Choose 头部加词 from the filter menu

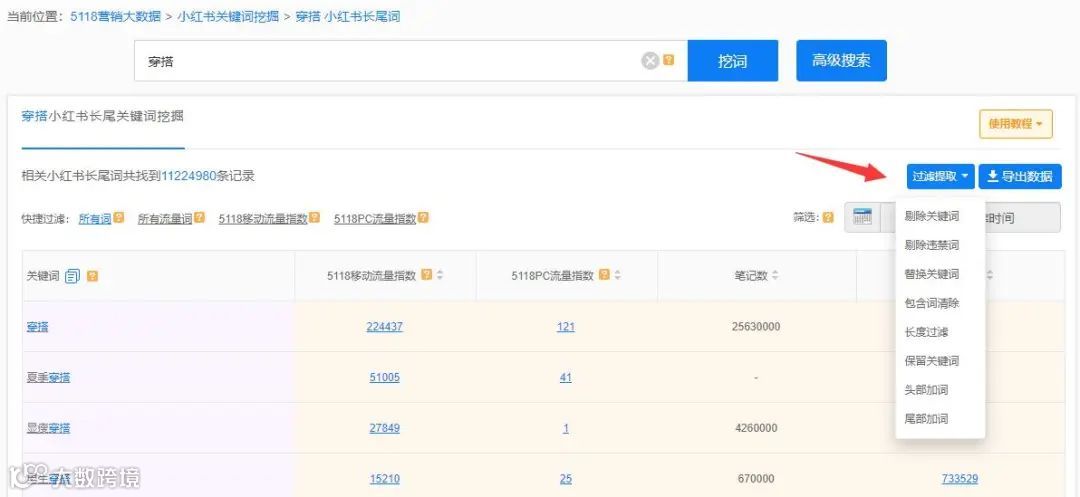tap(926, 390)
